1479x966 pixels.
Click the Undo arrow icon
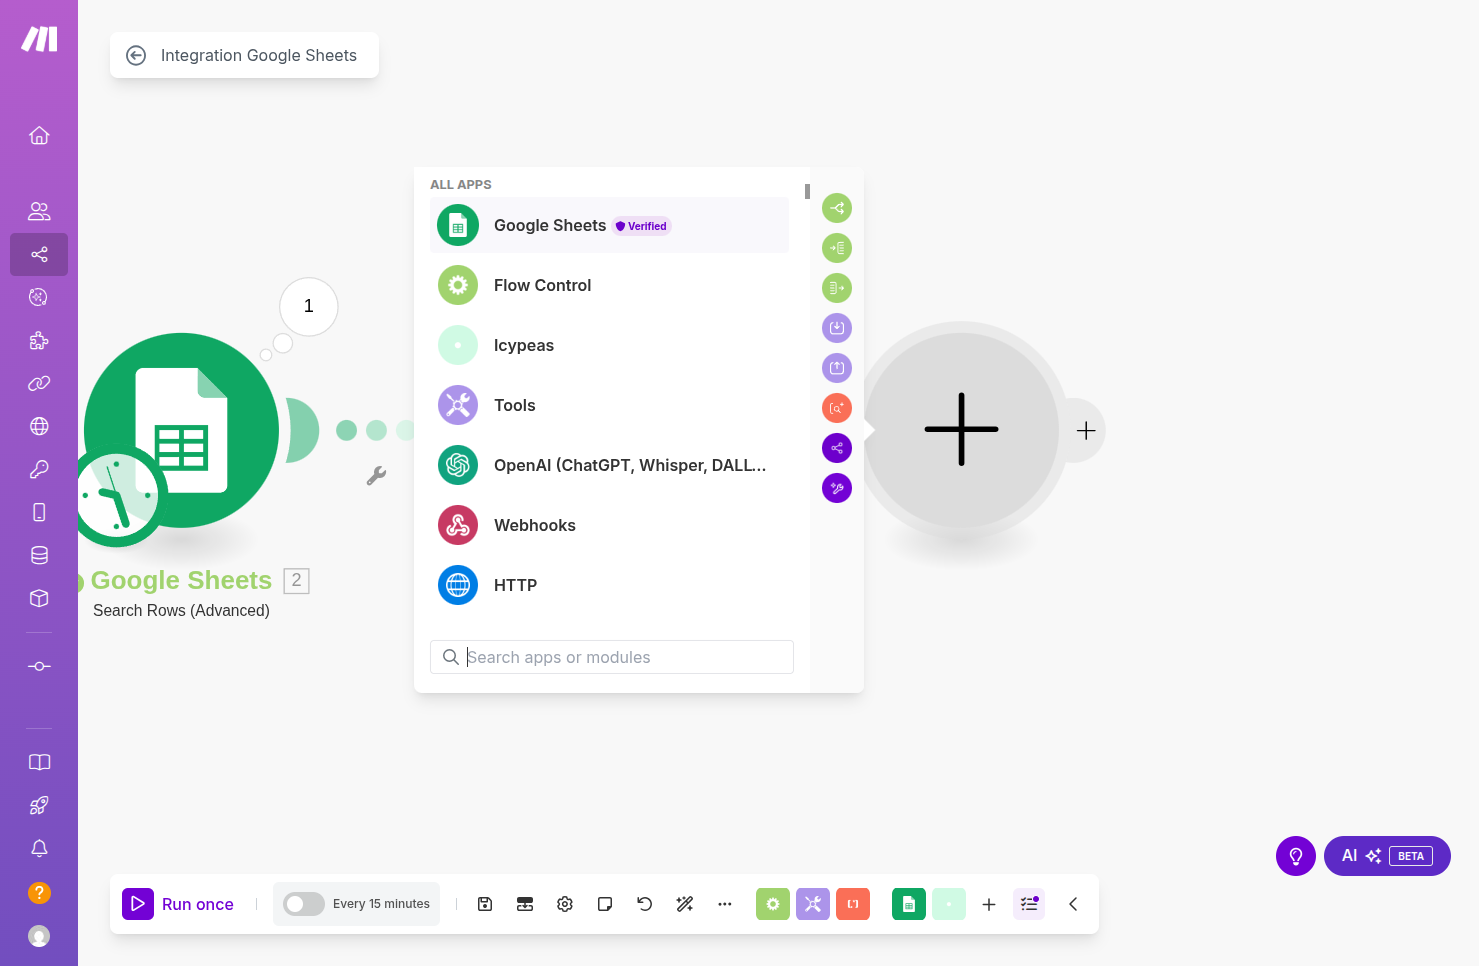coord(645,904)
